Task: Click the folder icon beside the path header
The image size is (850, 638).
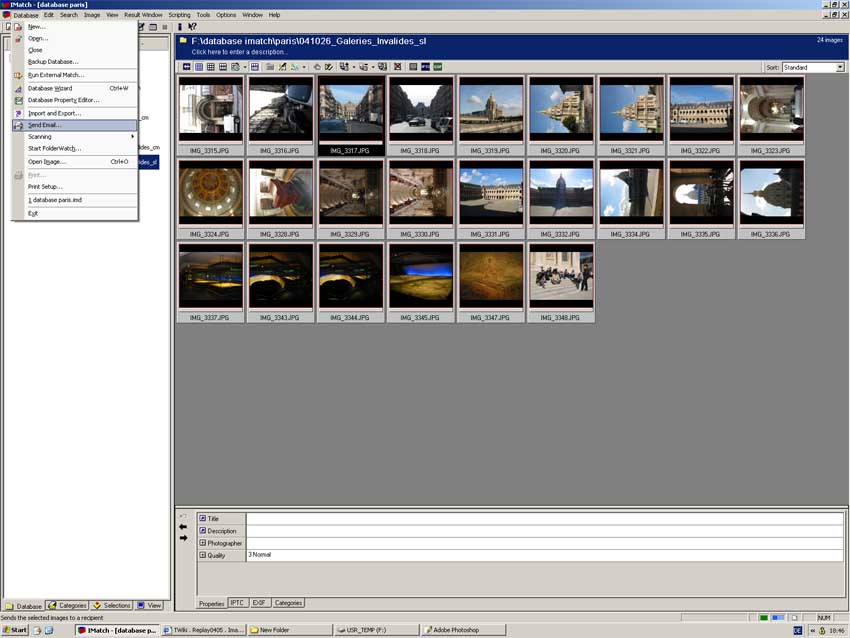Action: 183,41
